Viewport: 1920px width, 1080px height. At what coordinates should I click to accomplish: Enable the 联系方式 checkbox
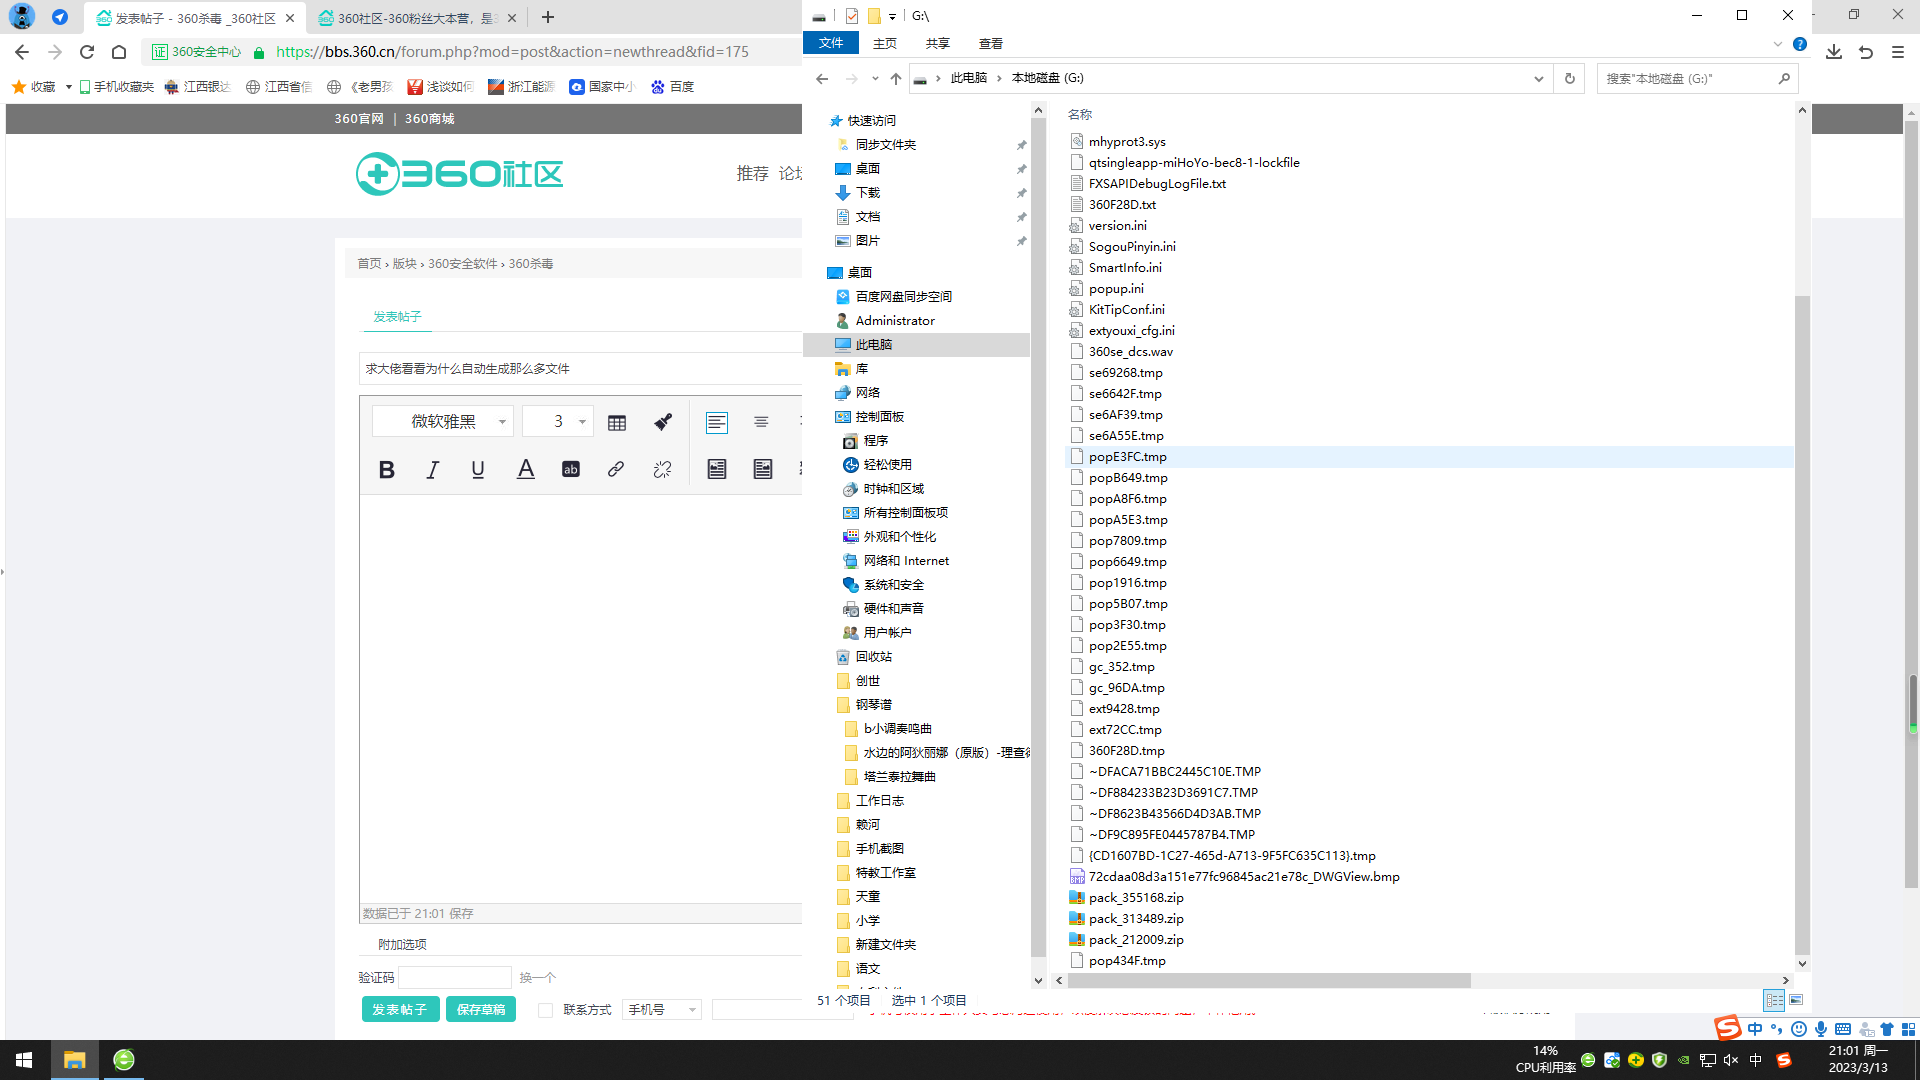[546, 1010]
